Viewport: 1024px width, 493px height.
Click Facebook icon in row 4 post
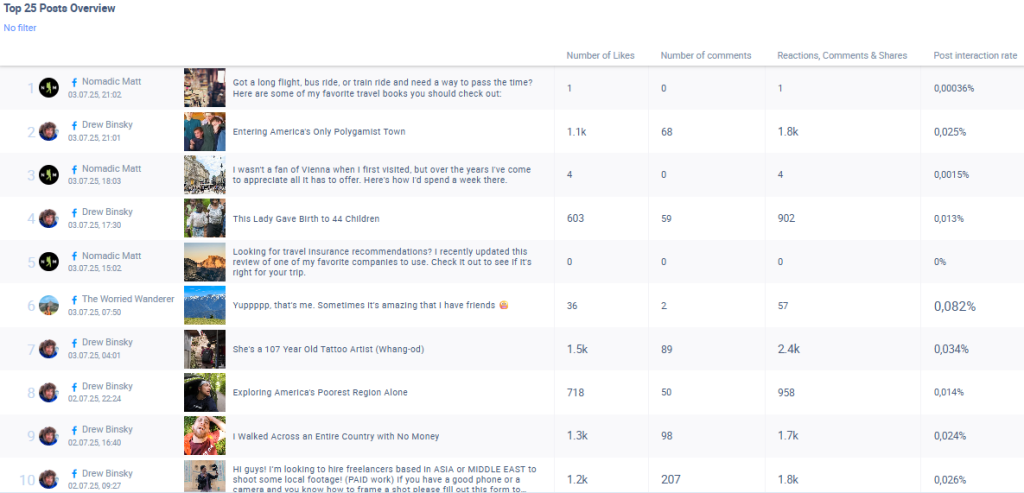pos(75,212)
